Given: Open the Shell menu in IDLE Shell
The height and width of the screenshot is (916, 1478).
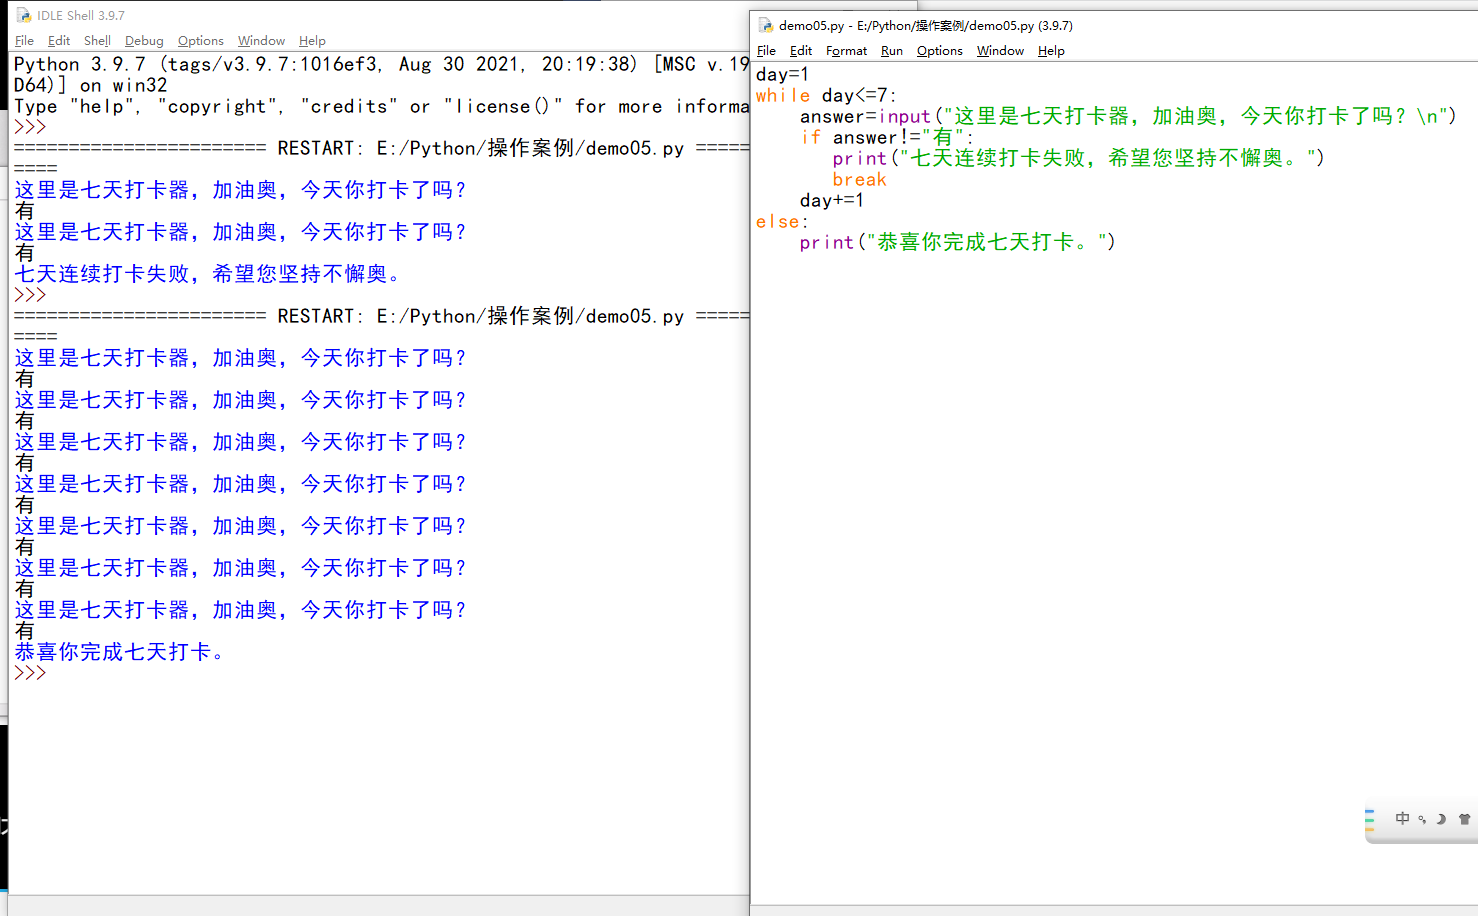Looking at the screenshot, I should (x=97, y=41).
